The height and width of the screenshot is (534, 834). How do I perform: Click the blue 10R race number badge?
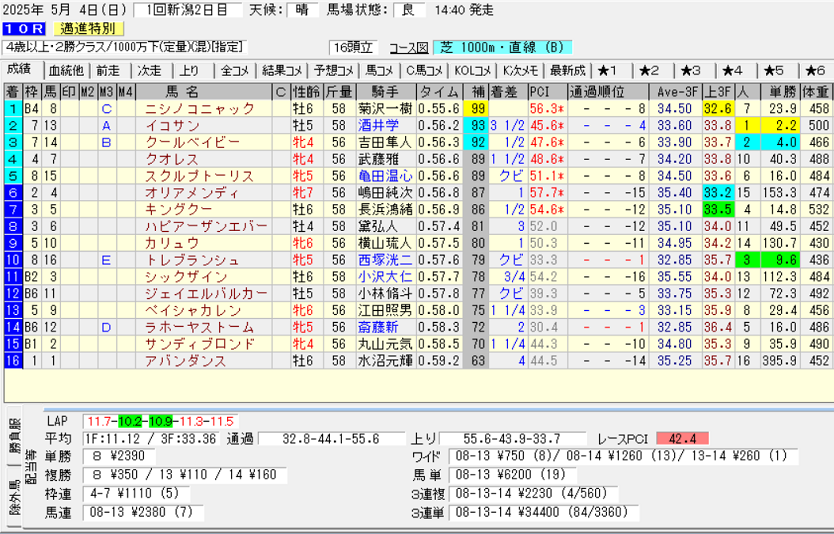[22, 28]
